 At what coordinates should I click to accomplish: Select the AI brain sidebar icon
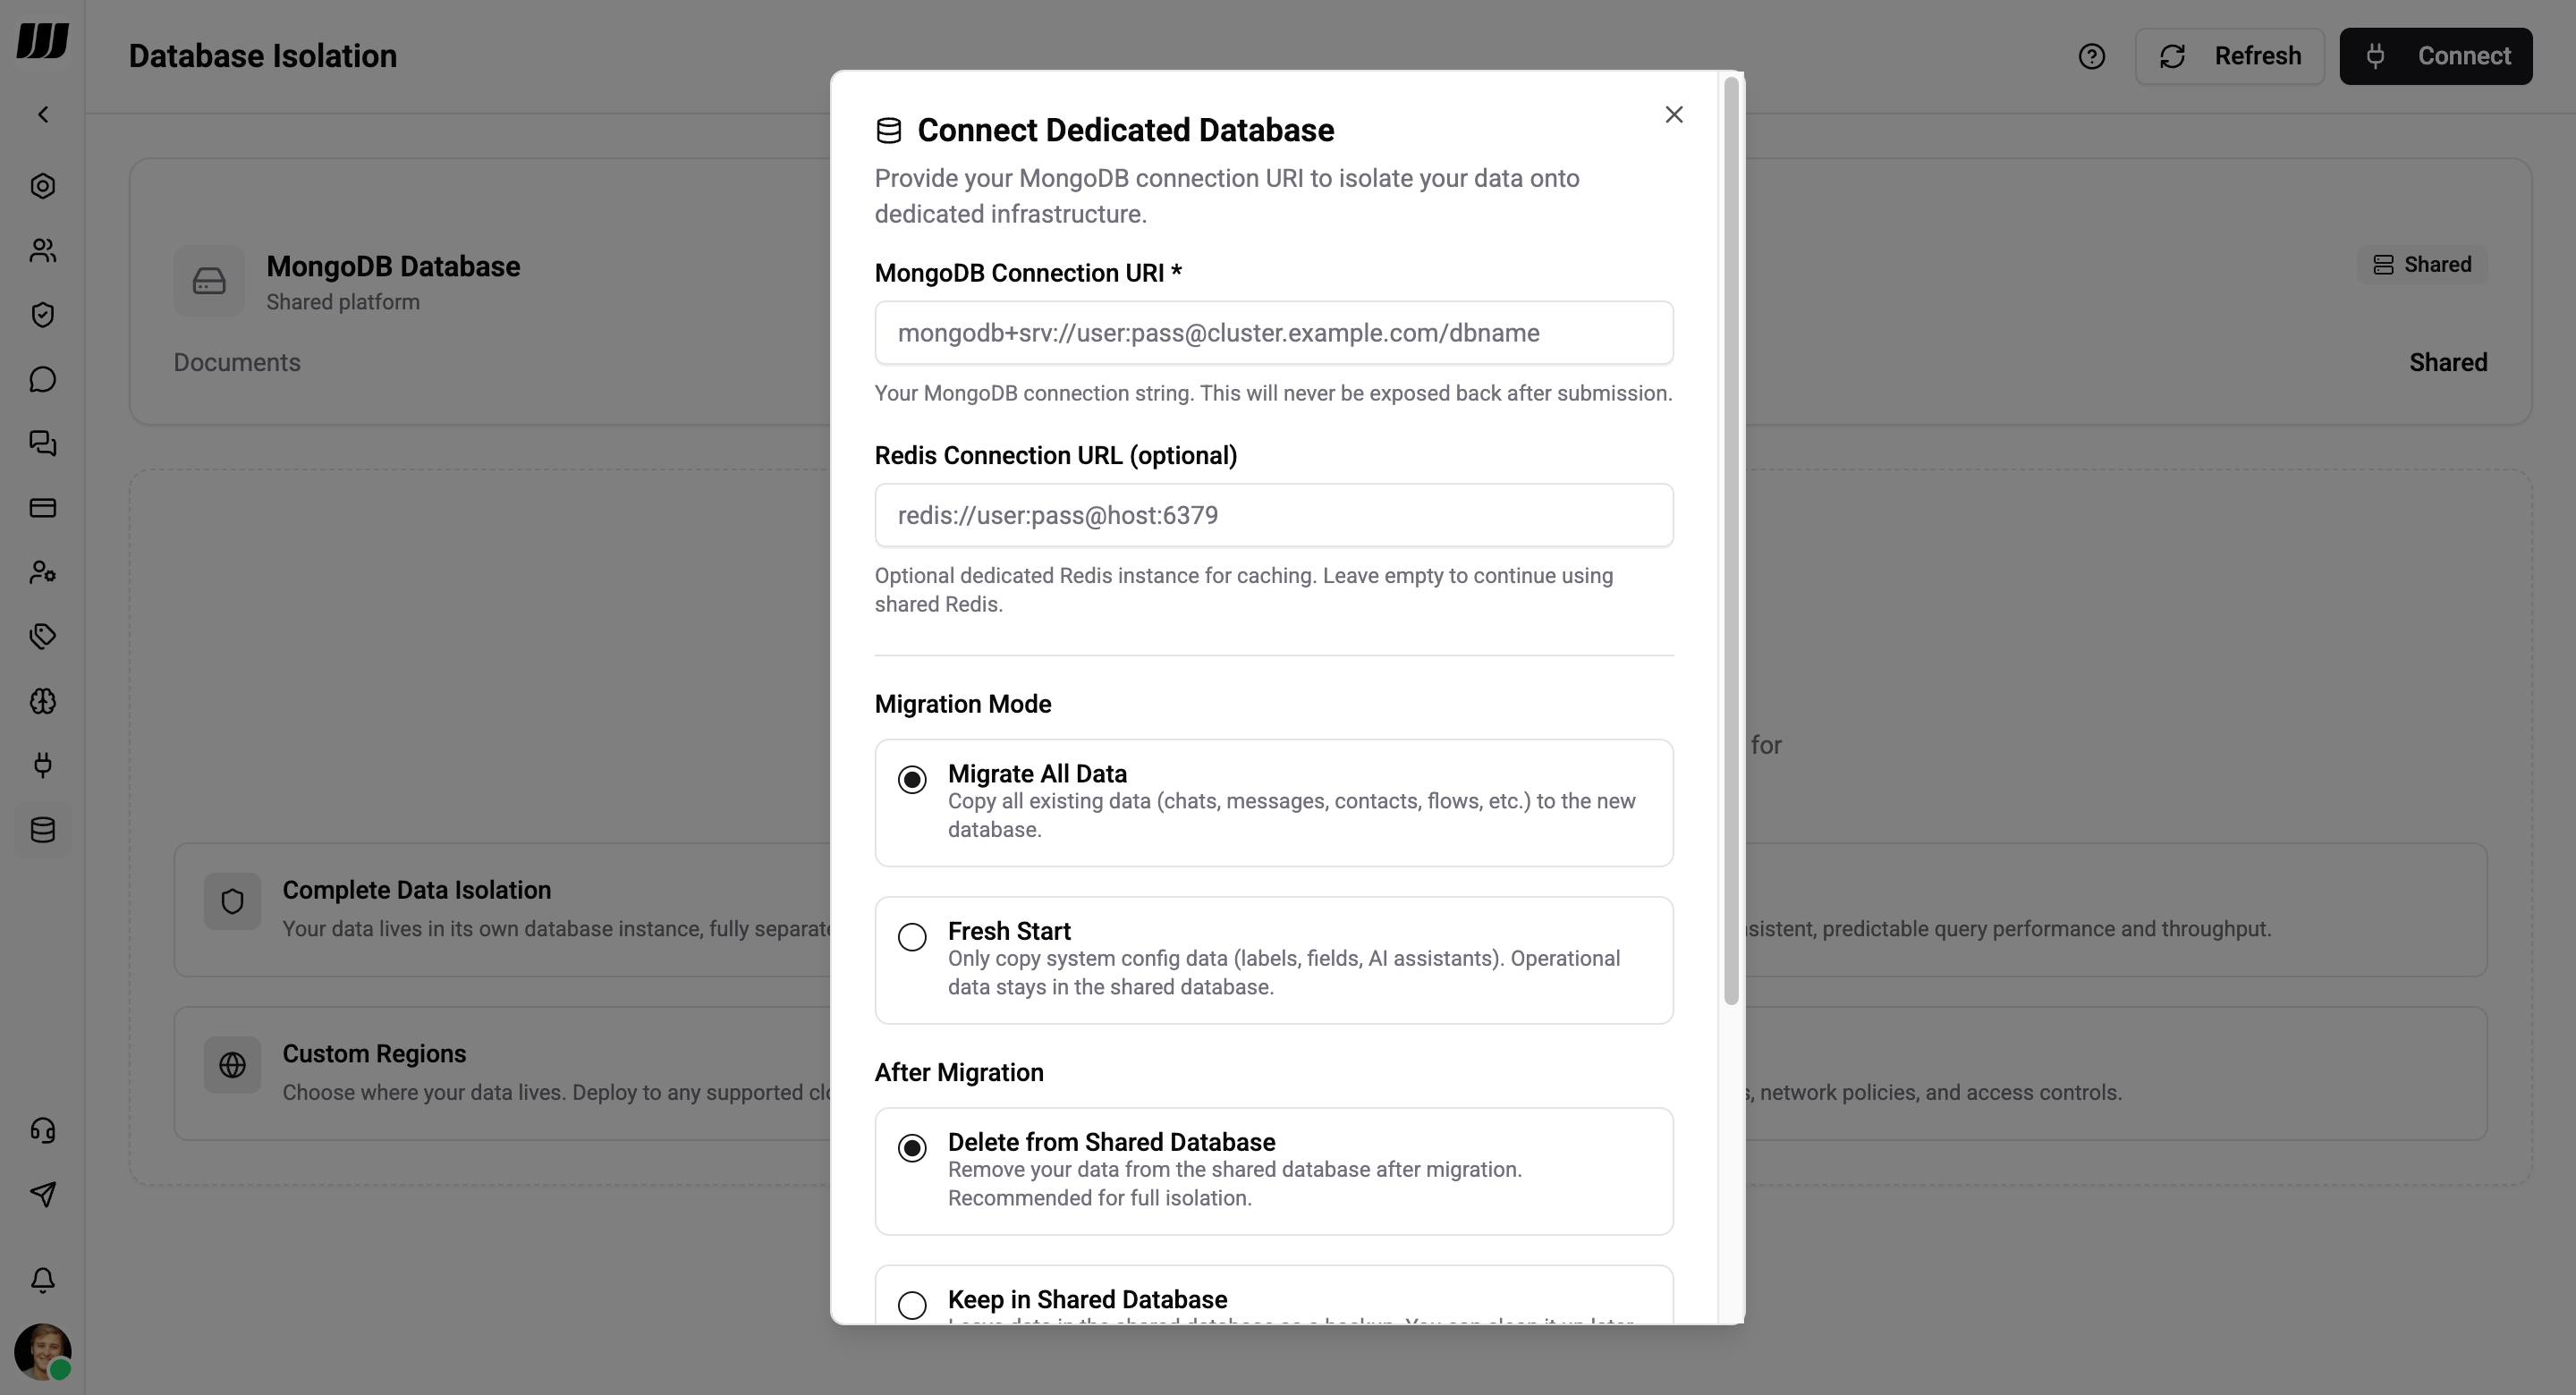(x=43, y=702)
